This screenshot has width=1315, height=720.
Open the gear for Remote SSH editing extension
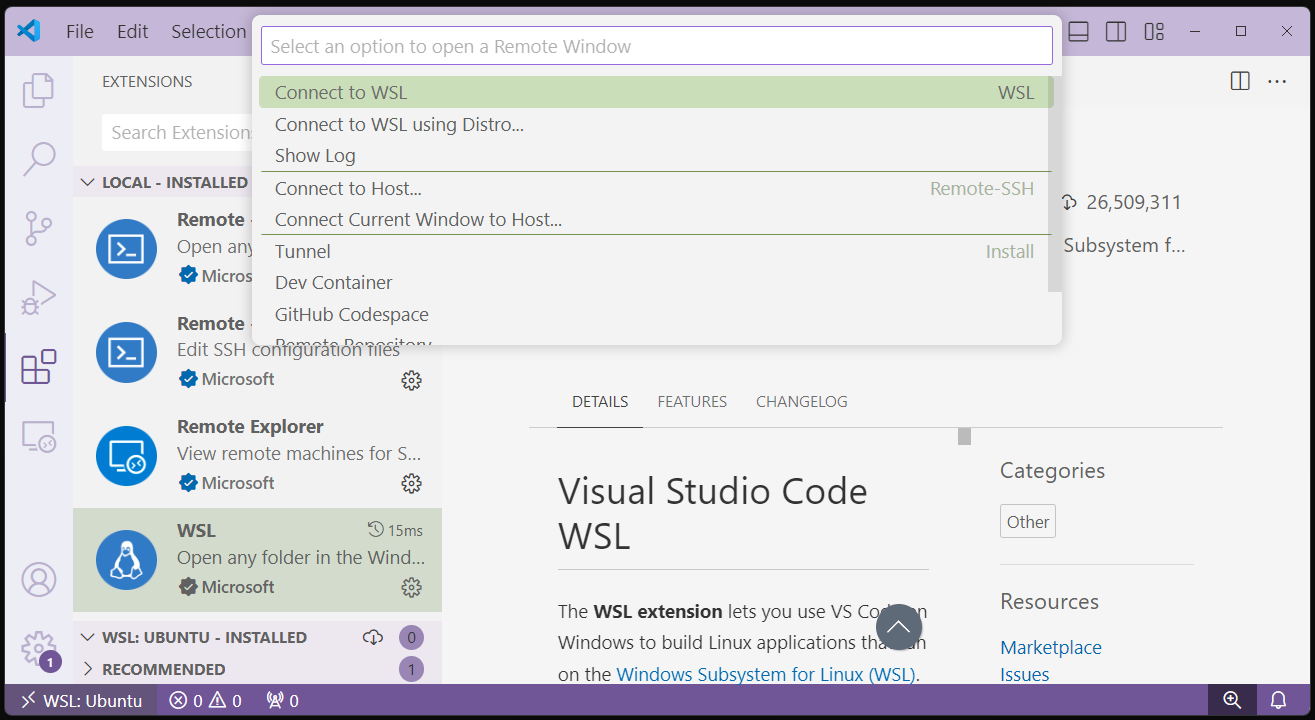click(x=411, y=380)
